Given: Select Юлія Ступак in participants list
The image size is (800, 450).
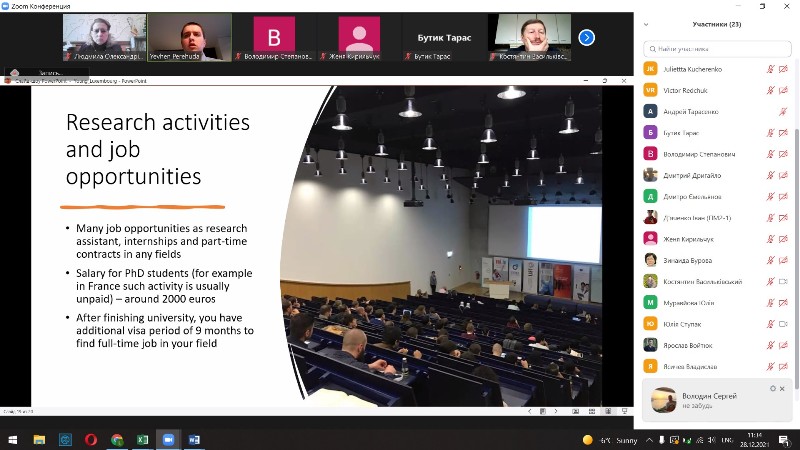Looking at the screenshot, I should [x=715, y=324].
